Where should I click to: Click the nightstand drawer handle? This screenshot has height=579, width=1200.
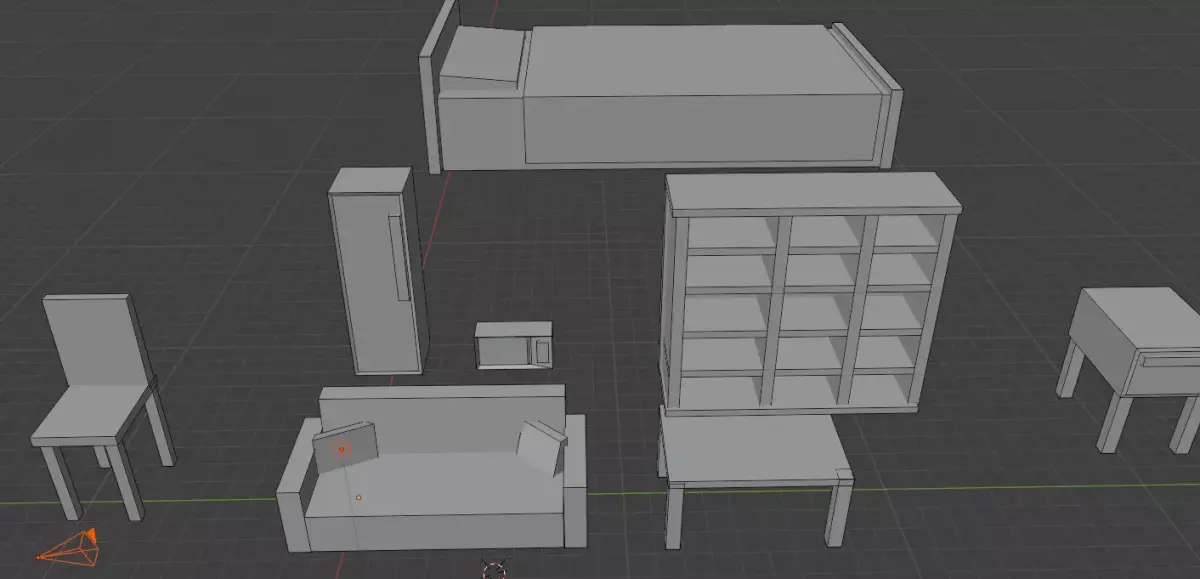tap(1169, 359)
